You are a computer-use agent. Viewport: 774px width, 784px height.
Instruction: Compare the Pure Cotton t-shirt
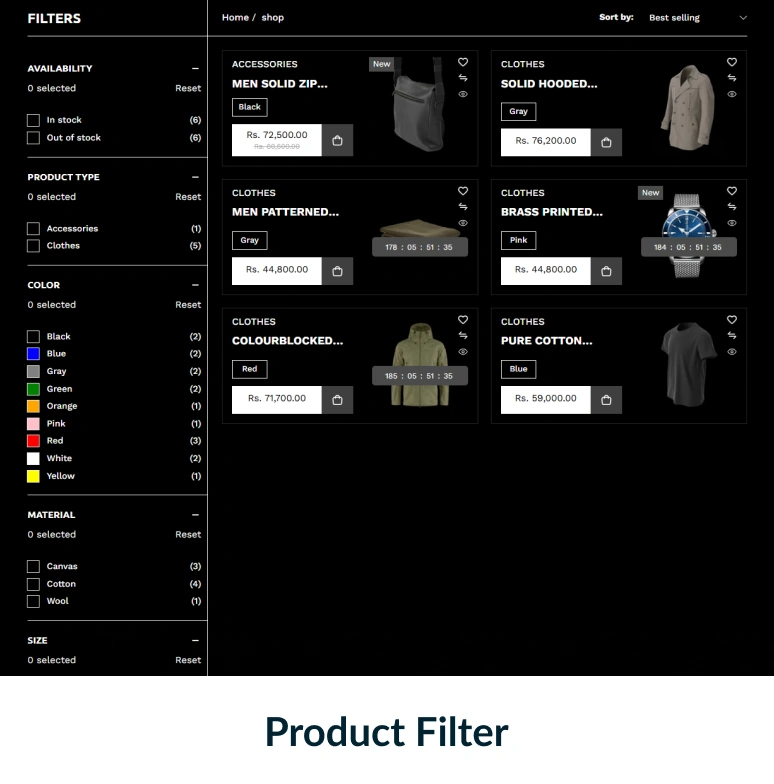732,336
